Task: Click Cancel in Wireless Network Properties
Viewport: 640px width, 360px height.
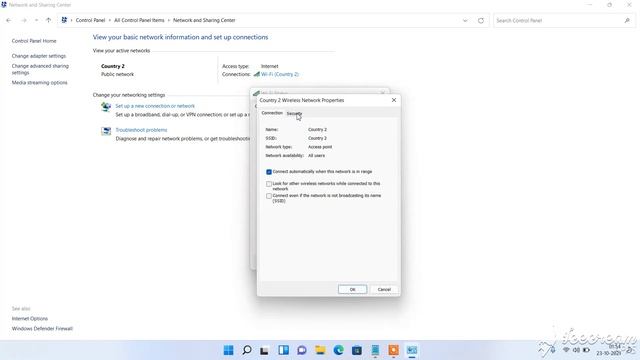Action: pyautogui.click(x=384, y=289)
